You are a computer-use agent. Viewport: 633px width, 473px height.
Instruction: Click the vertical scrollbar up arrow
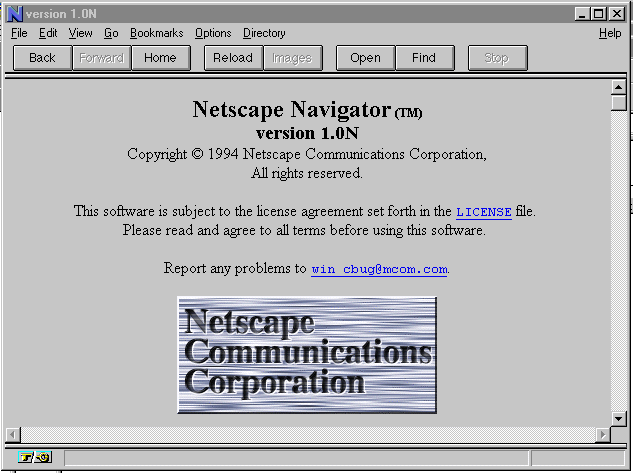coord(618,87)
